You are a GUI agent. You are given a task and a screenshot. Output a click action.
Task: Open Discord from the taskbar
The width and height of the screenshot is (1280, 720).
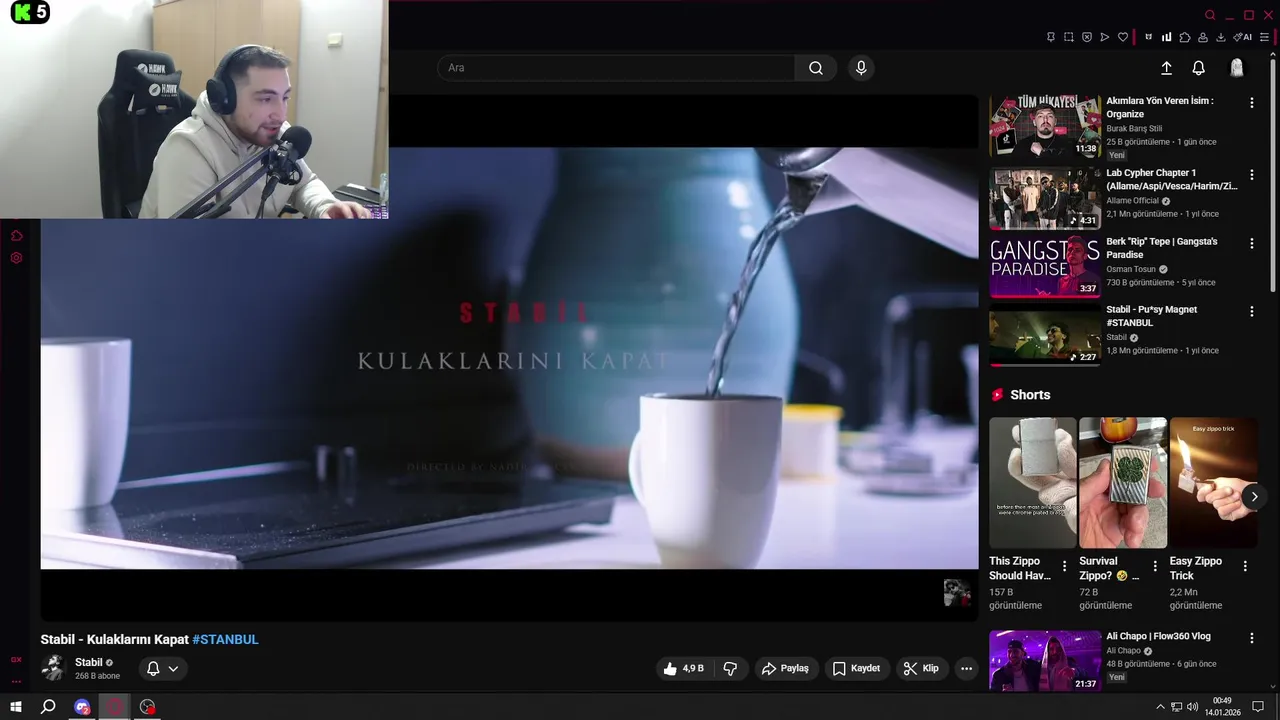click(82, 707)
